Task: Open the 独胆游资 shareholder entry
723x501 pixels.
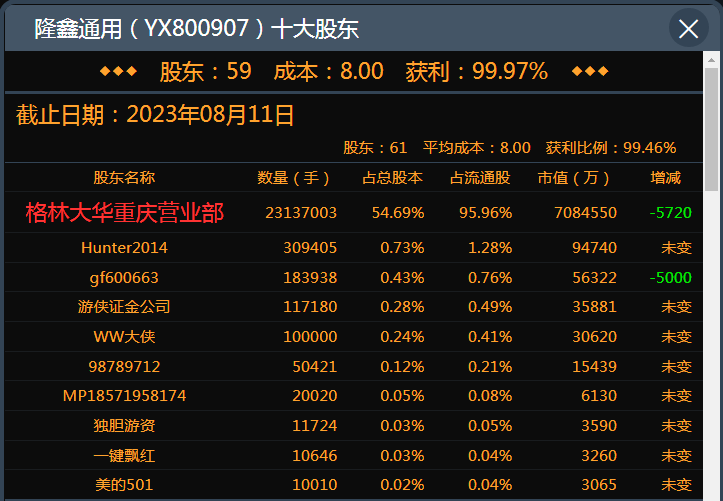Action: coord(124,426)
